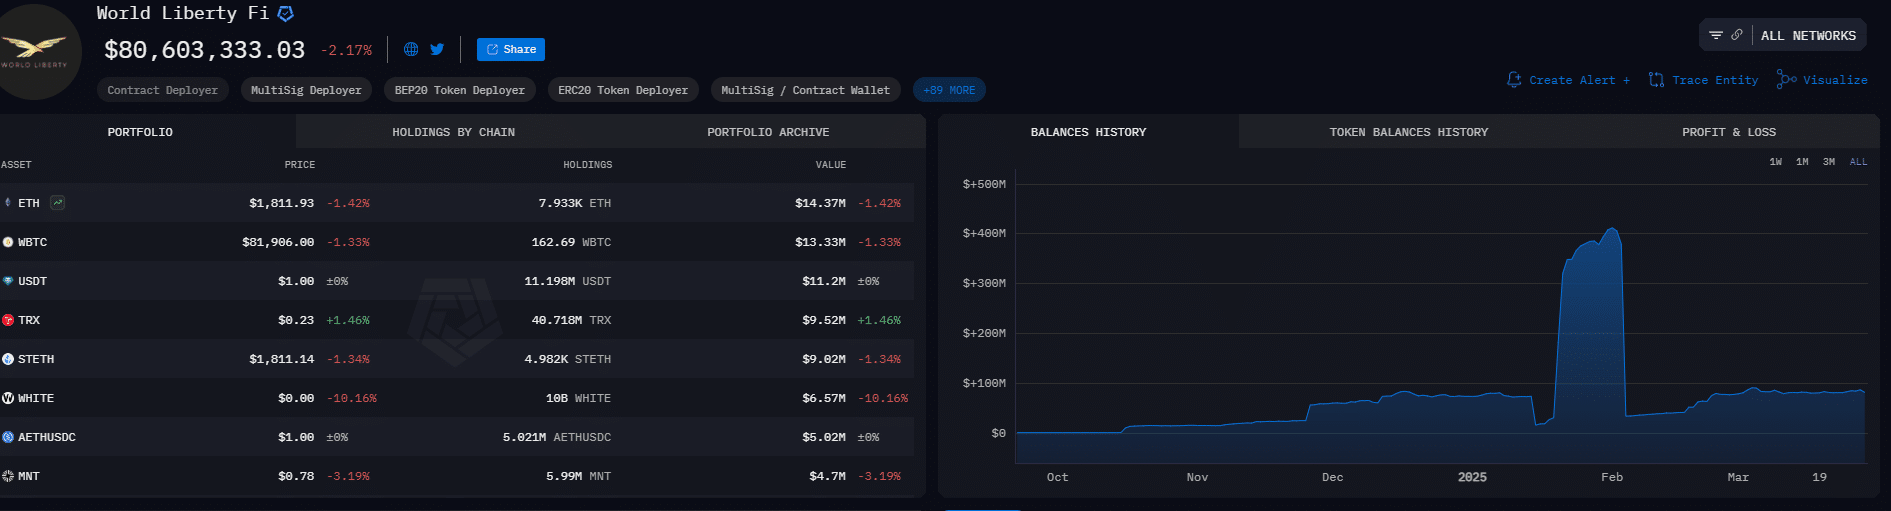Click Trace Entity
Image resolution: width=1891 pixels, height=511 pixels.
(x=1715, y=80)
